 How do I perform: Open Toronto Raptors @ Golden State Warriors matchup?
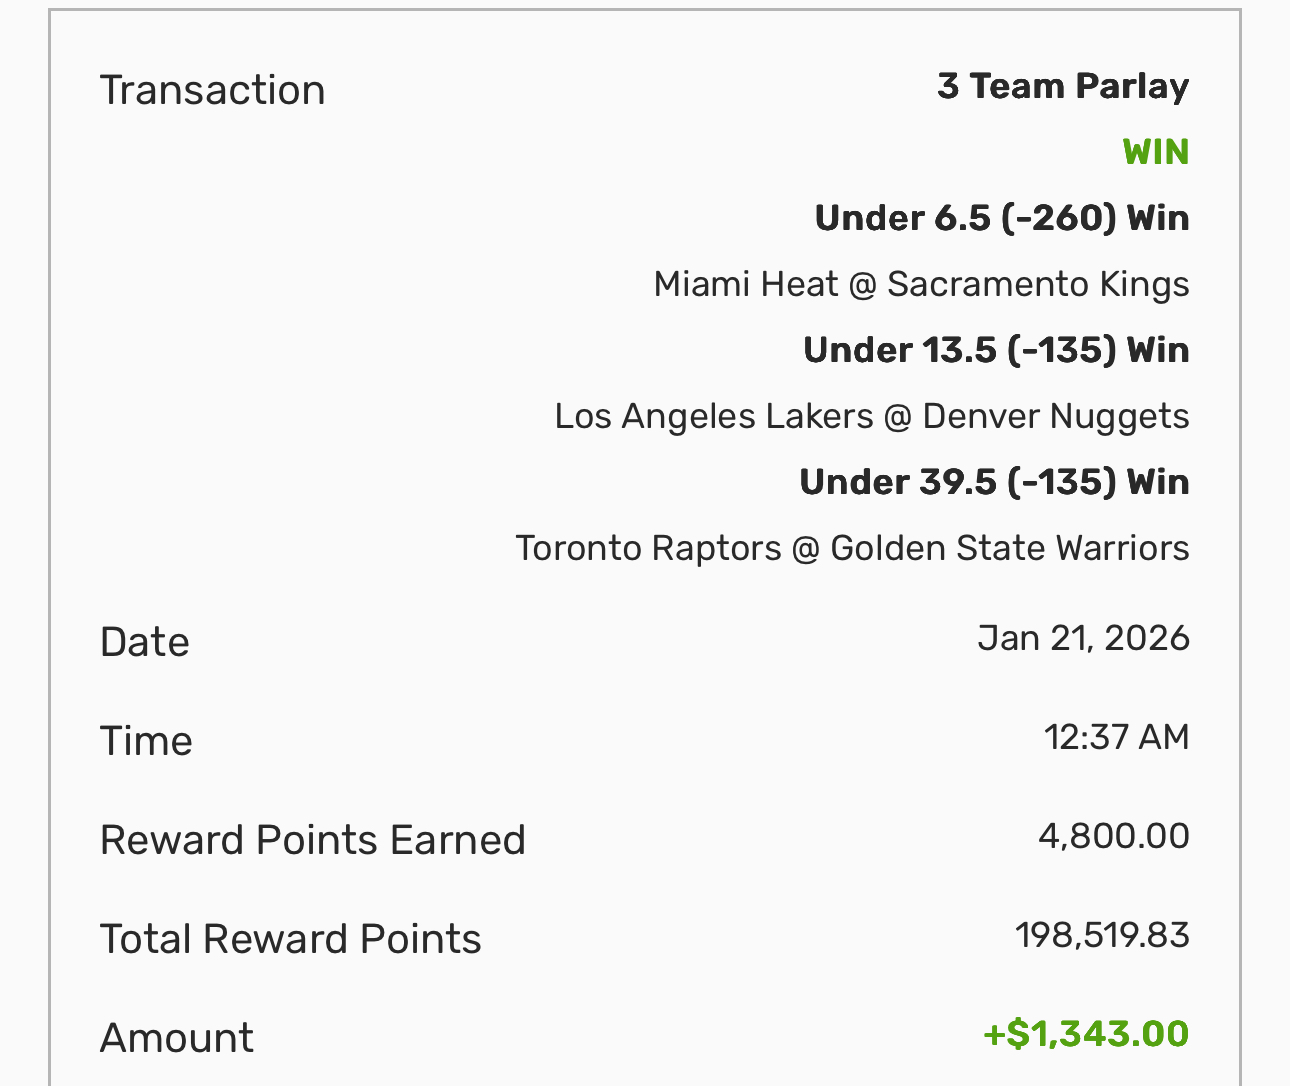coord(852,548)
